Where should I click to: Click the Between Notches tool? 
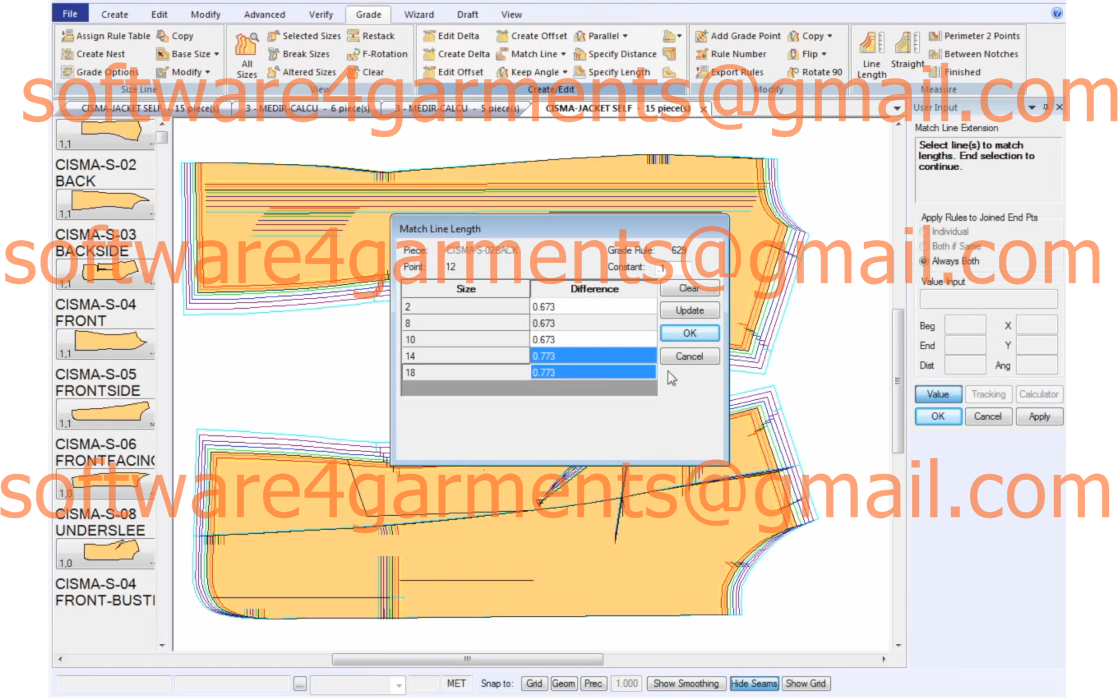pyautogui.click(x=974, y=53)
